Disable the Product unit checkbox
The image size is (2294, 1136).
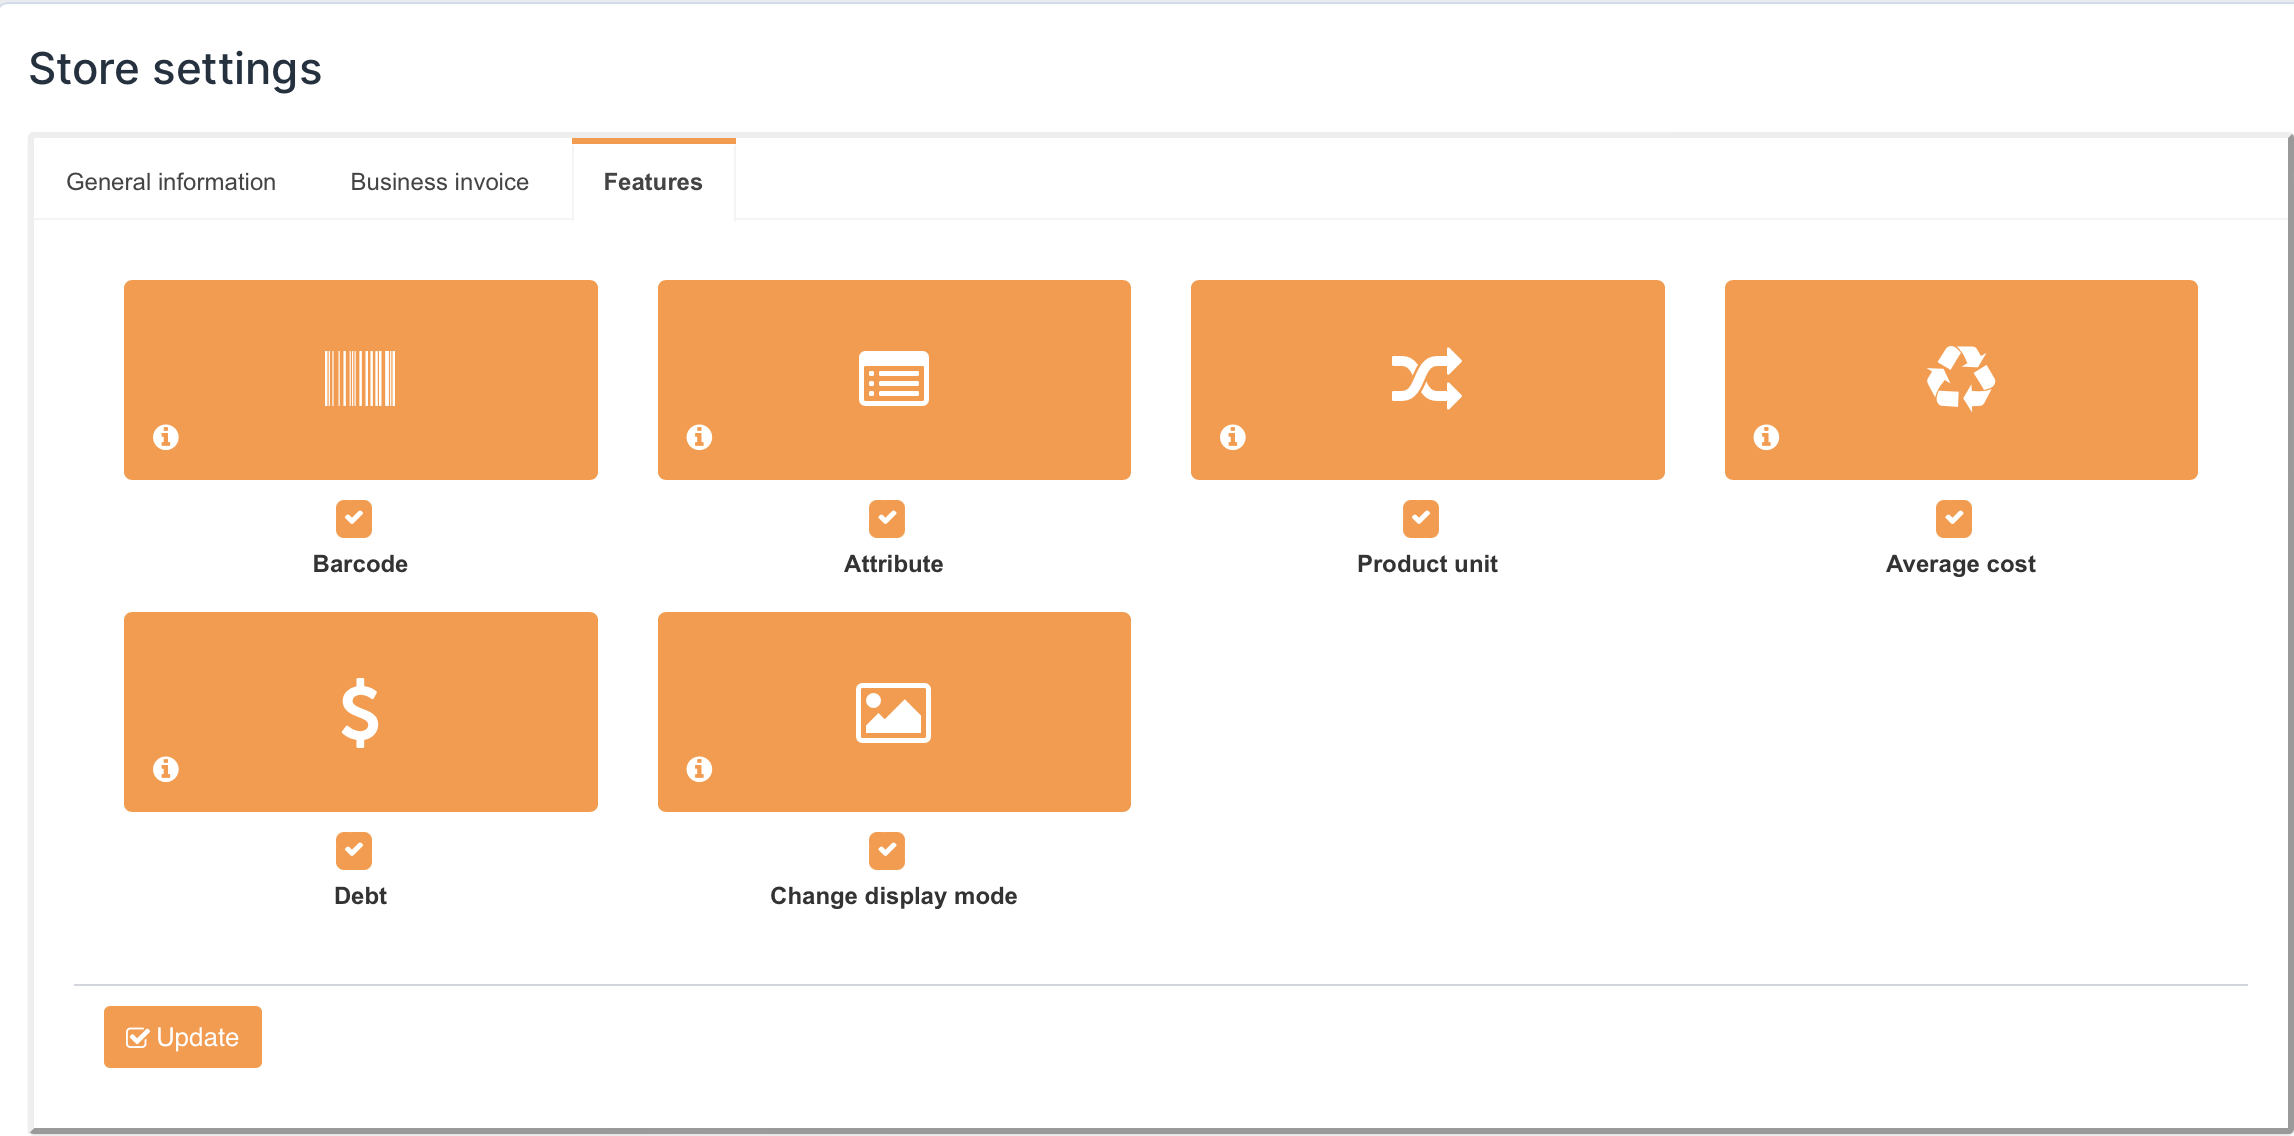pyautogui.click(x=1420, y=518)
